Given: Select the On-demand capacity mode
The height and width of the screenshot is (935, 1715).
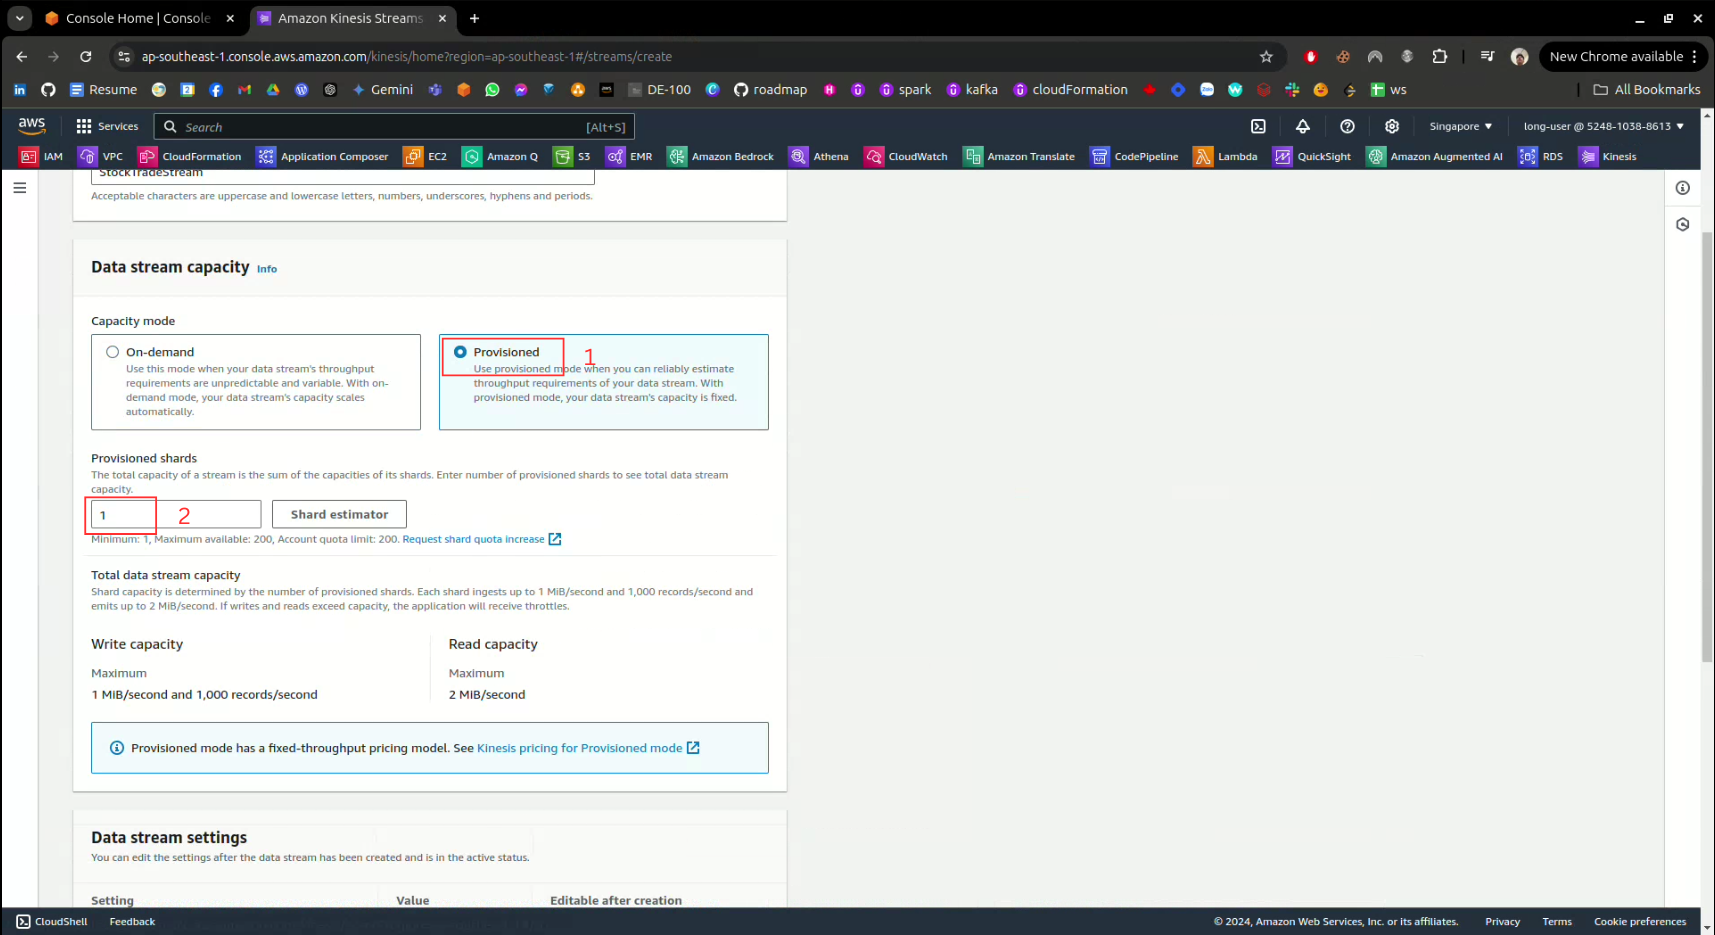Looking at the screenshot, I should [x=113, y=352].
